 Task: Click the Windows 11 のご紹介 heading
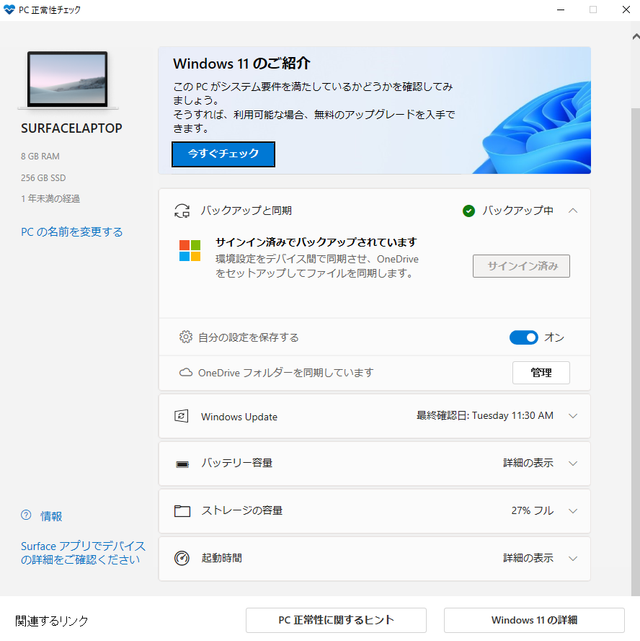click(242, 64)
